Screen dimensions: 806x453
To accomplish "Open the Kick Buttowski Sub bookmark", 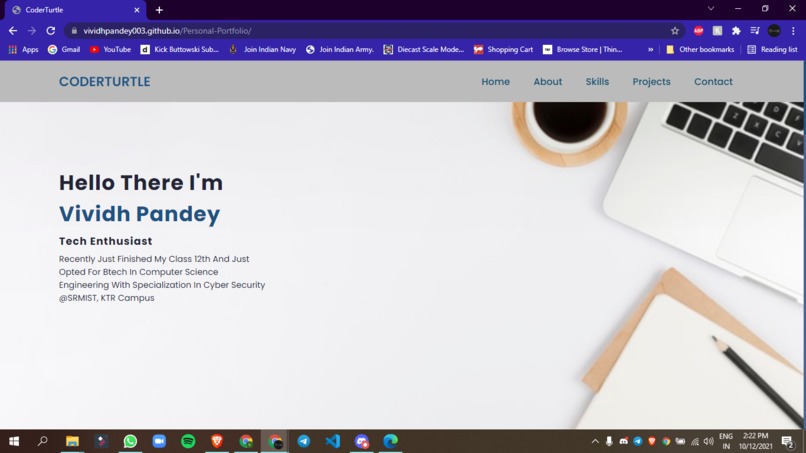I will point(180,49).
